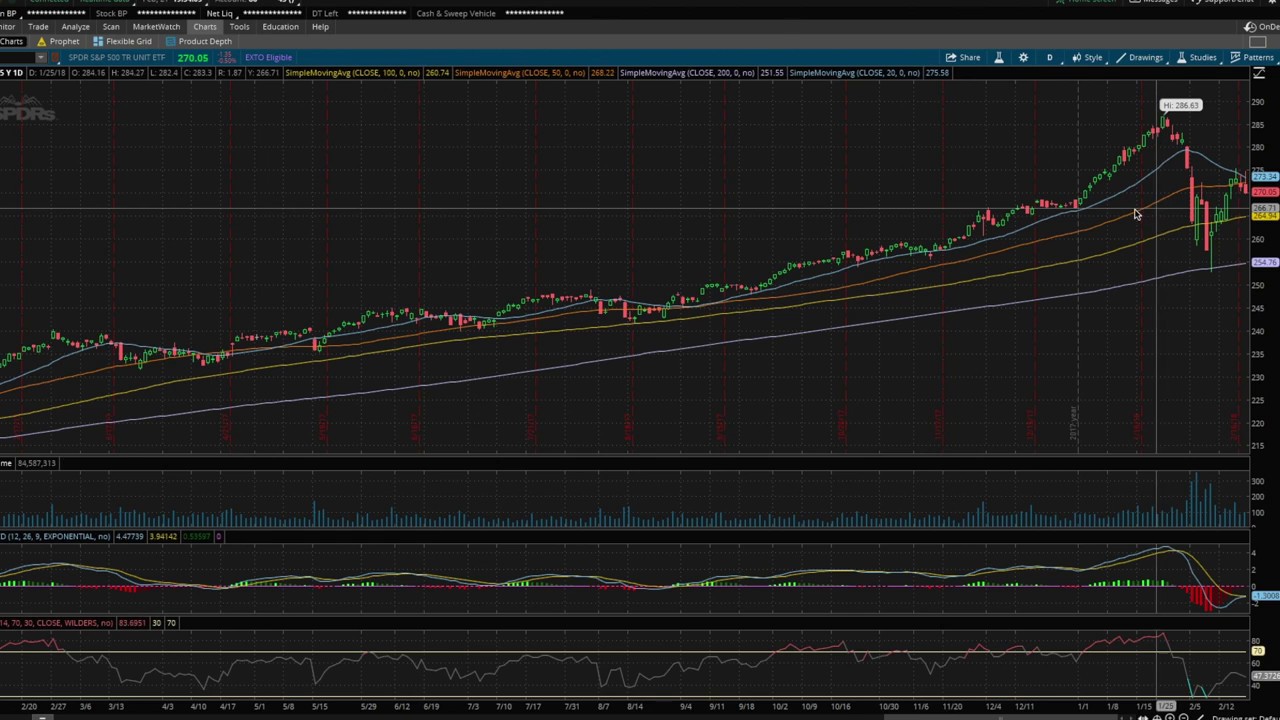Click the EXTO Eligible label

click(x=268, y=57)
